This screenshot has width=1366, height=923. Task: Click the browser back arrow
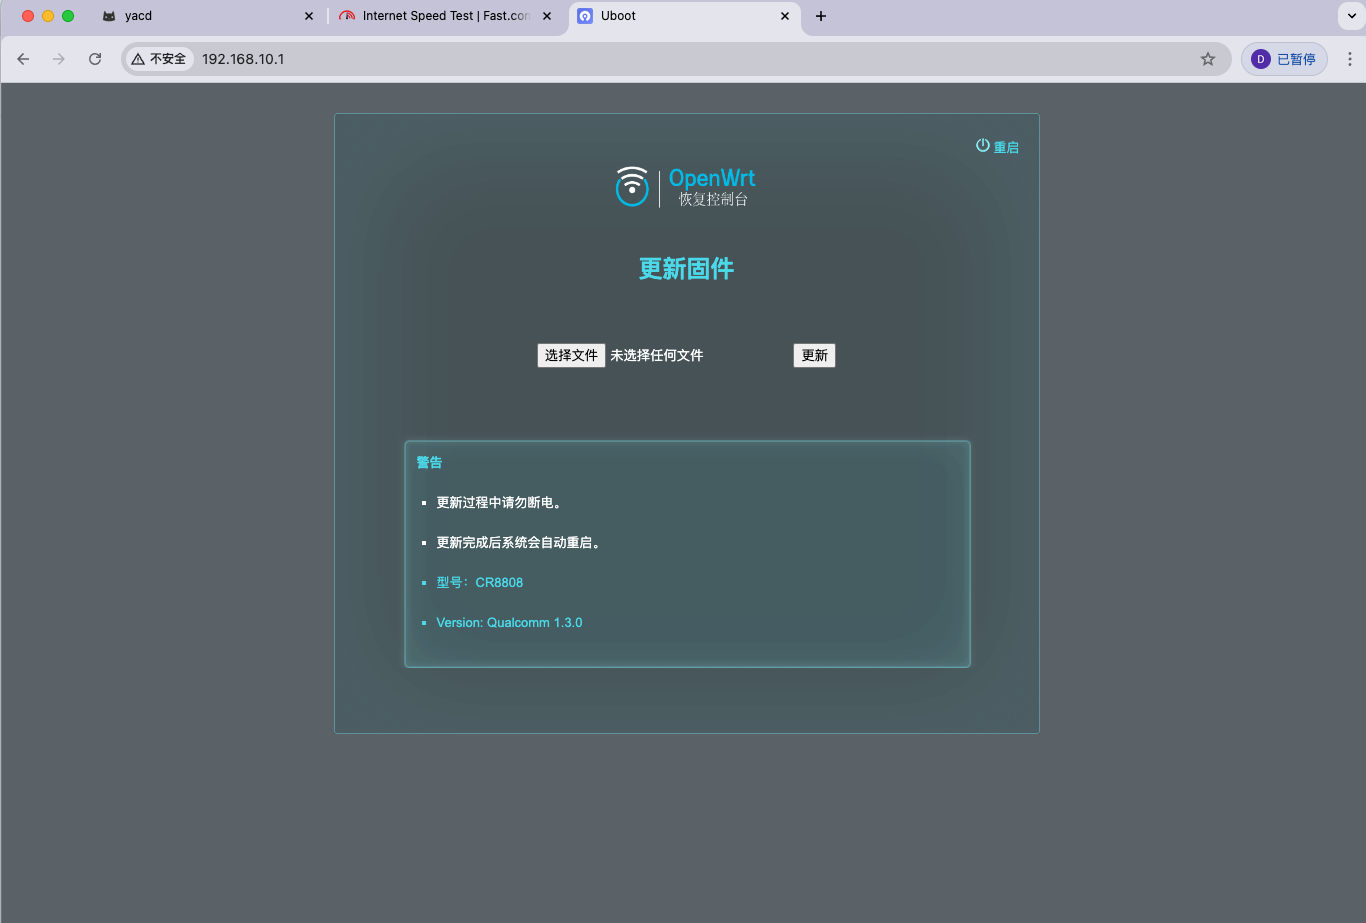(23, 59)
